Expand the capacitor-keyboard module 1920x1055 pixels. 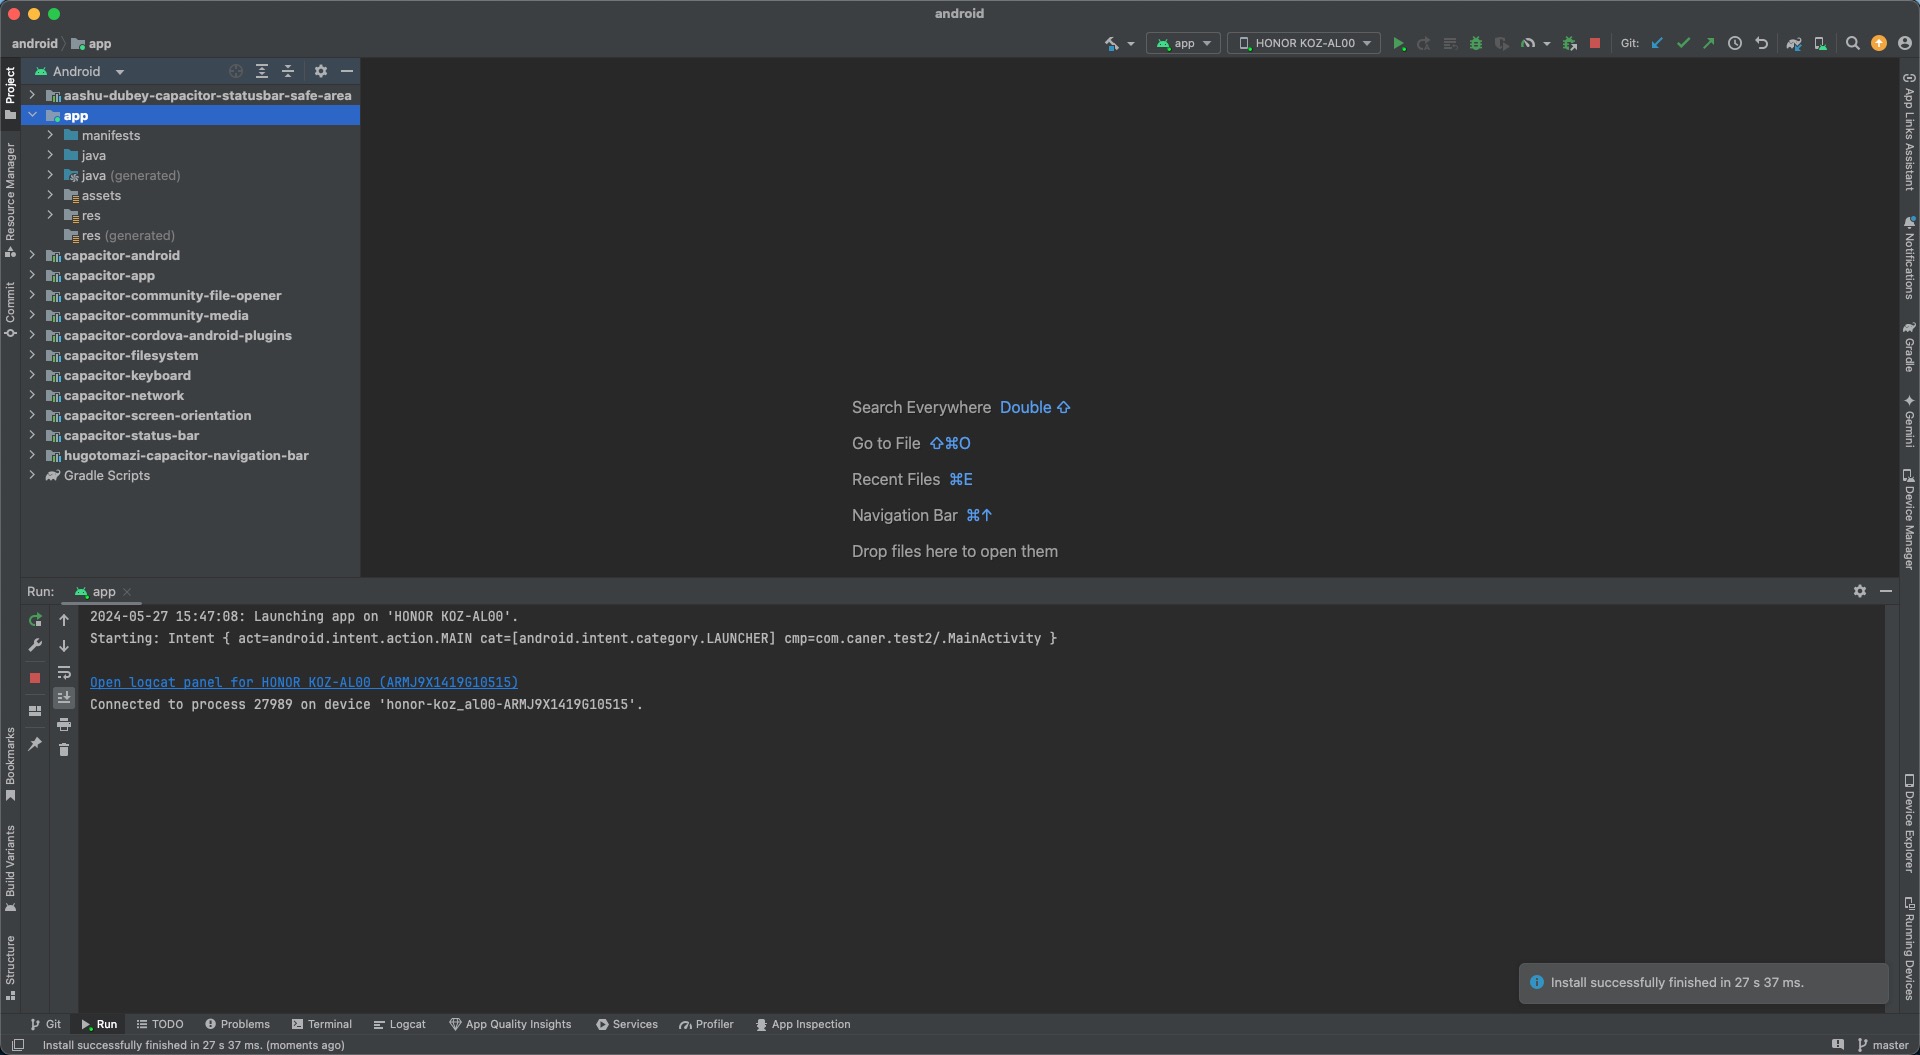pos(32,376)
